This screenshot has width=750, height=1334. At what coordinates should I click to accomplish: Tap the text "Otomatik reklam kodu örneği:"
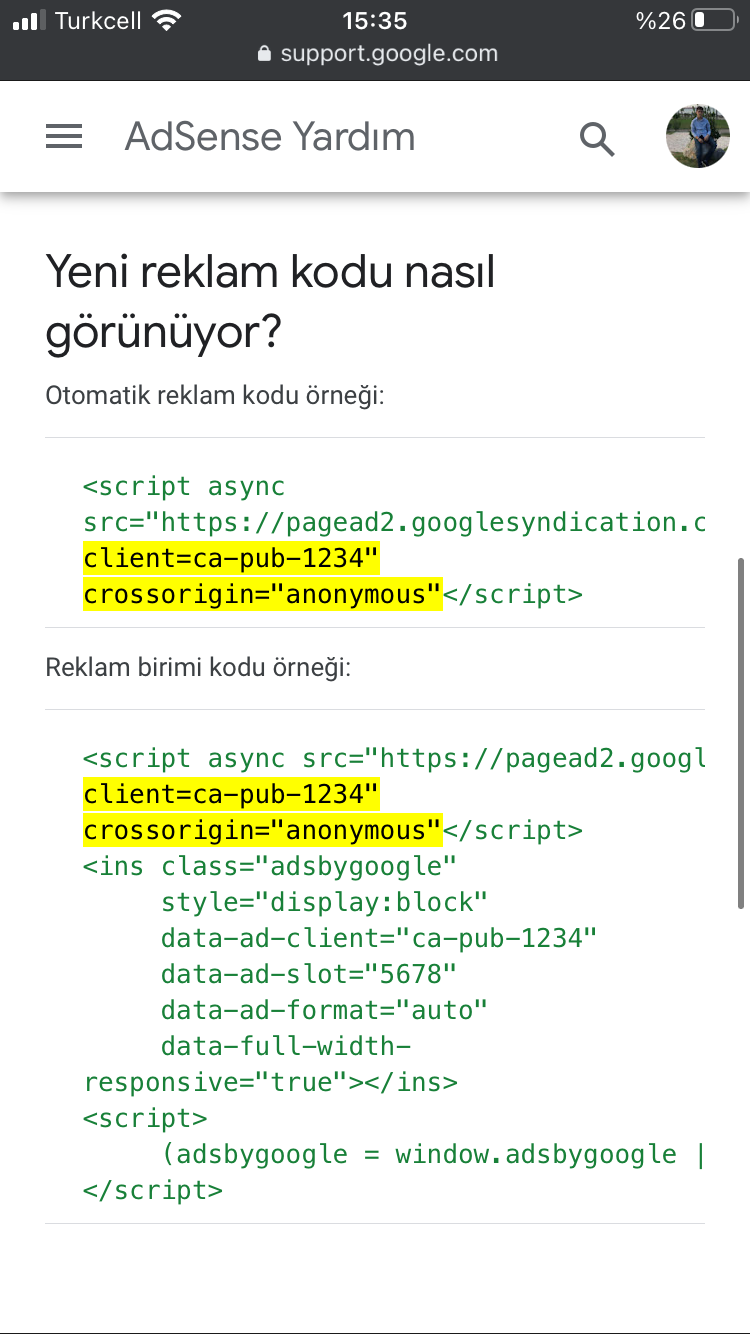[215, 395]
